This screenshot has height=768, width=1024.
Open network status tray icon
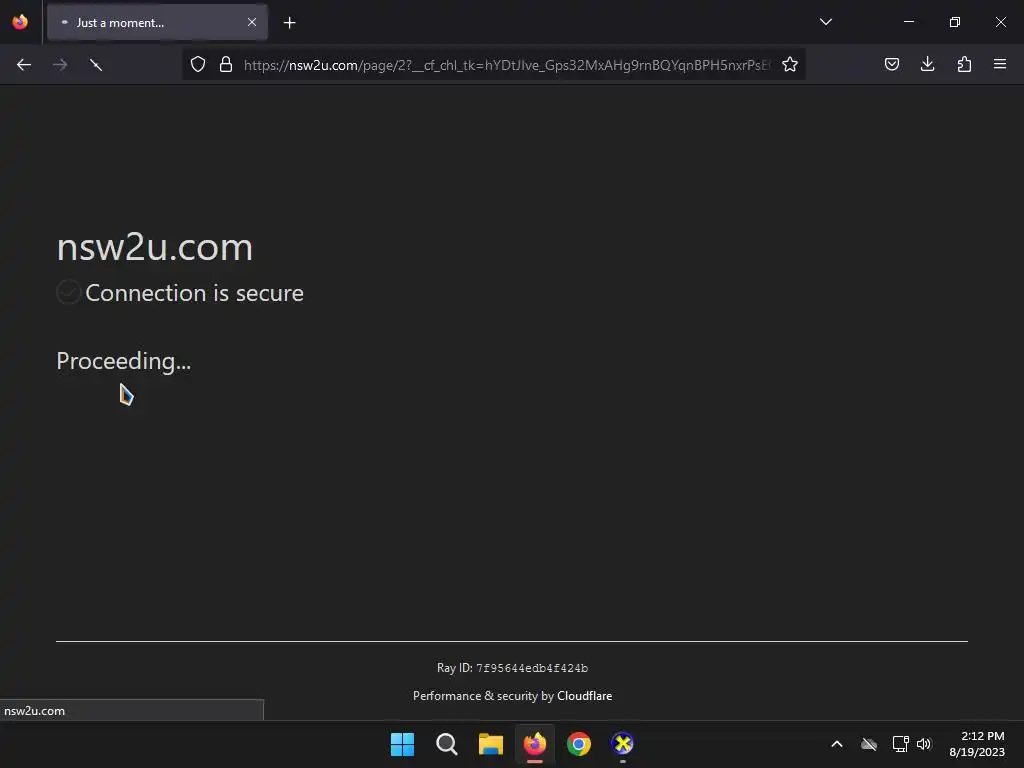point(901,744)
